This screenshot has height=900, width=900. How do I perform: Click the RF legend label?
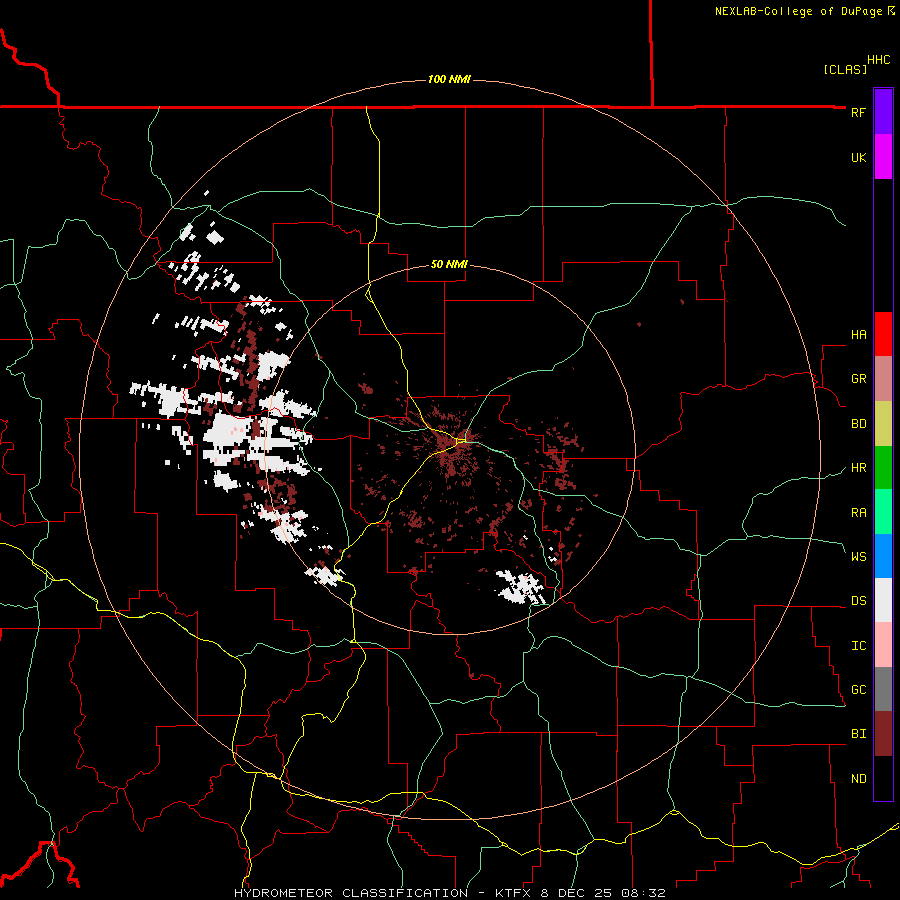tap(858, 112)
